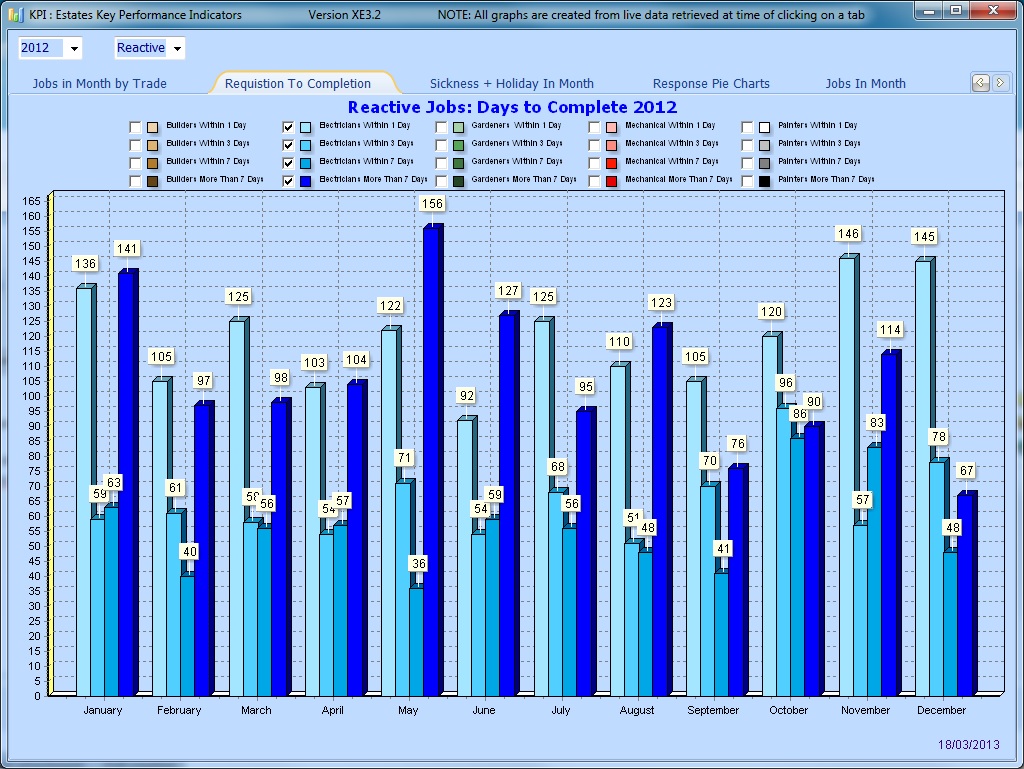Viewport: 1024px width, 769px height.
Task: Enable Gardeners Within 3 Days series
Action: pos(441,145)
